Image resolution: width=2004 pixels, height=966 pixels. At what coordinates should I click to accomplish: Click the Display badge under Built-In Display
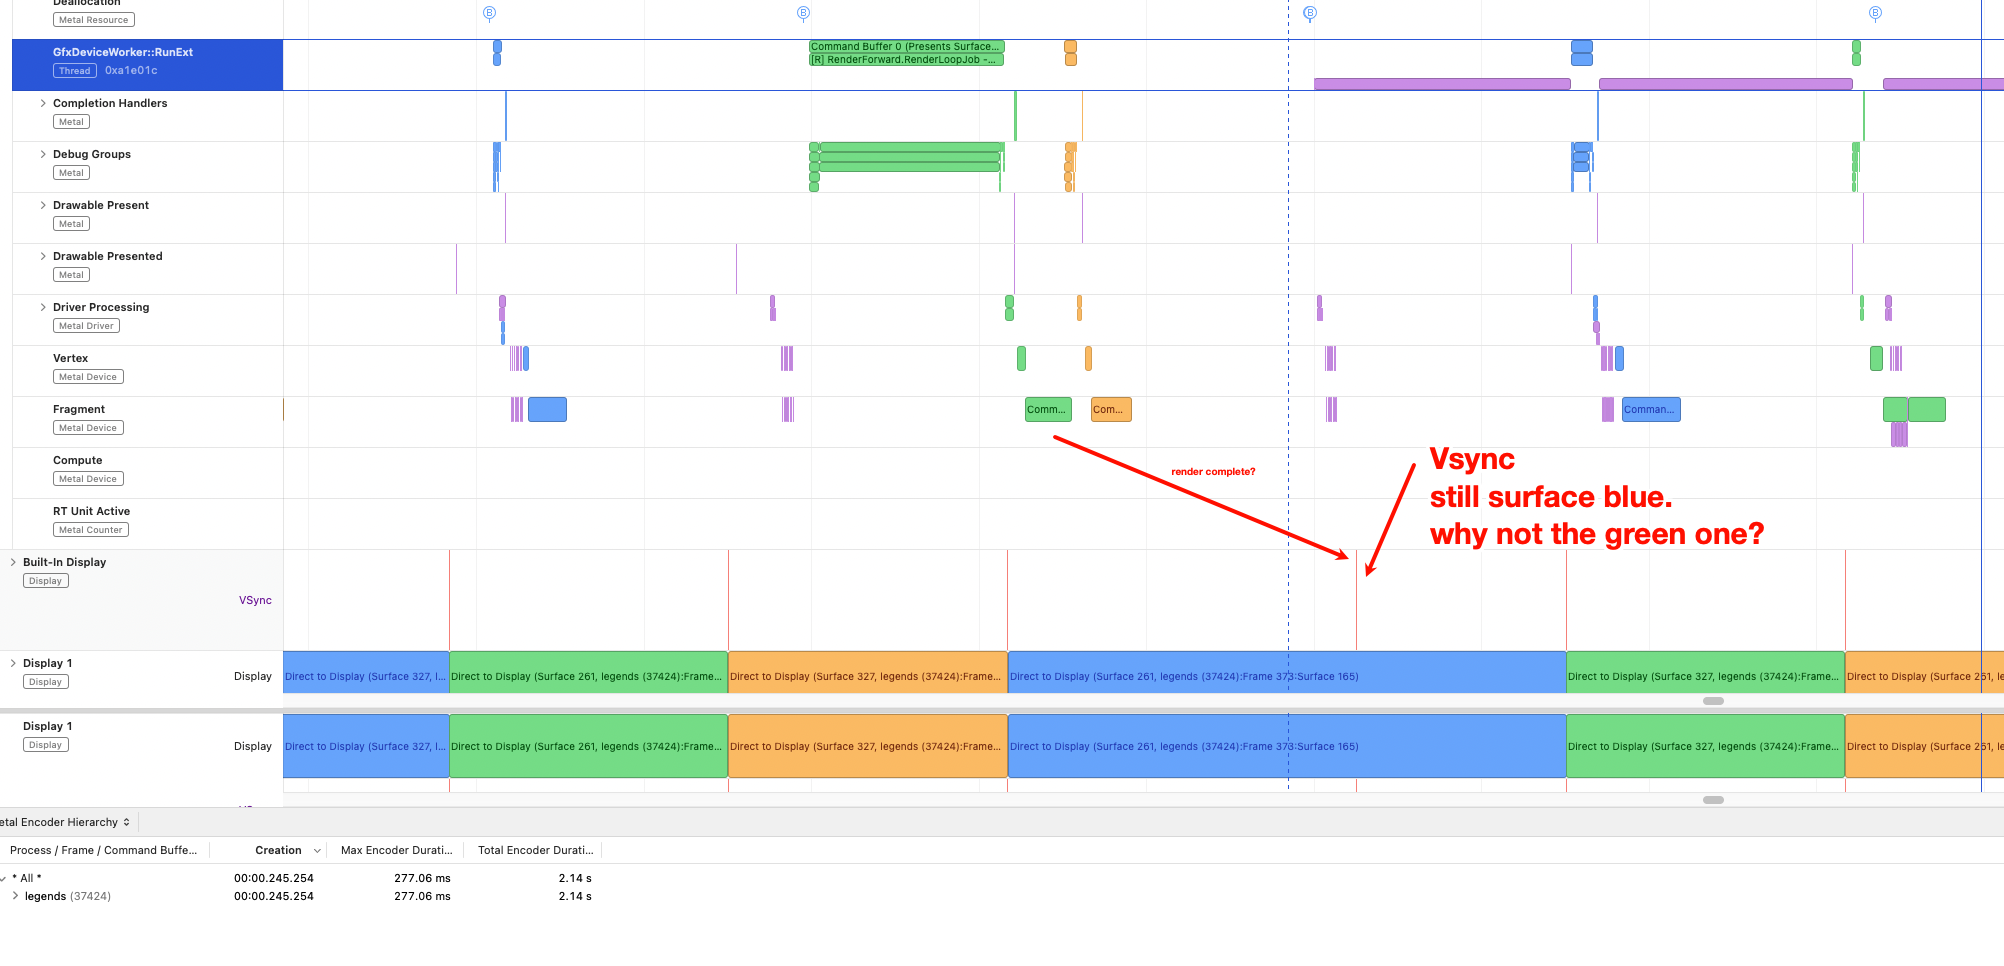pyautogui.click(x=46, y=581)
